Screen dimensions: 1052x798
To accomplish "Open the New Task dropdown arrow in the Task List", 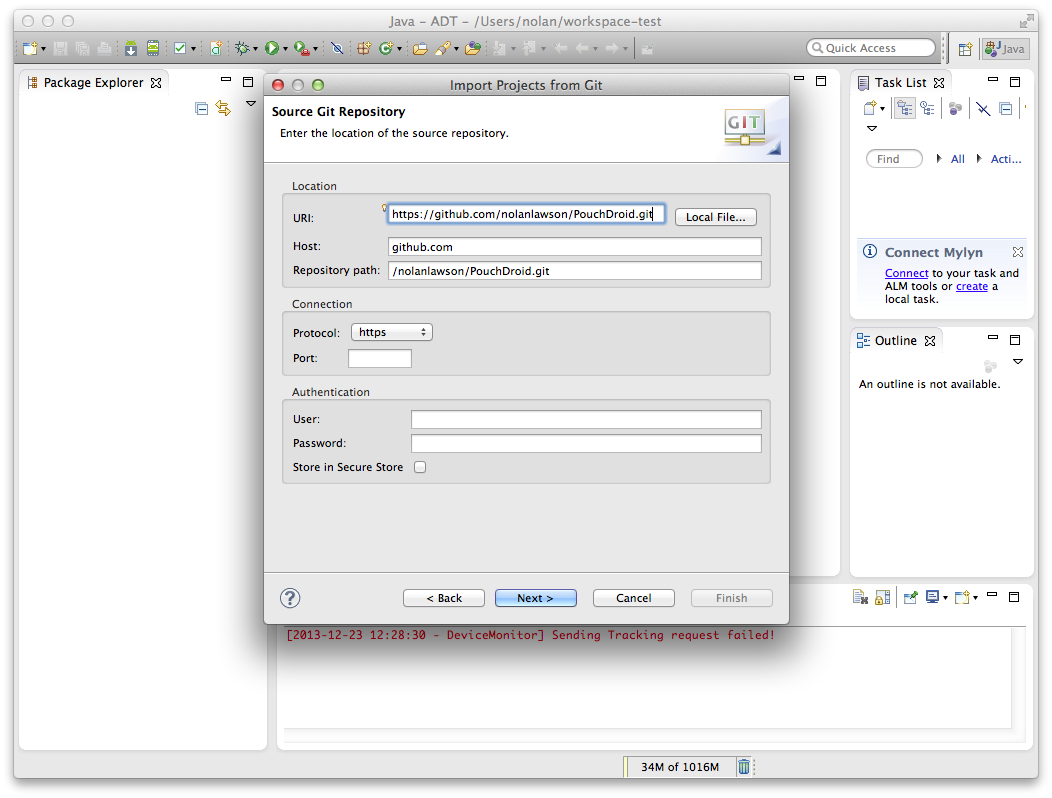I will click(882, 109).
